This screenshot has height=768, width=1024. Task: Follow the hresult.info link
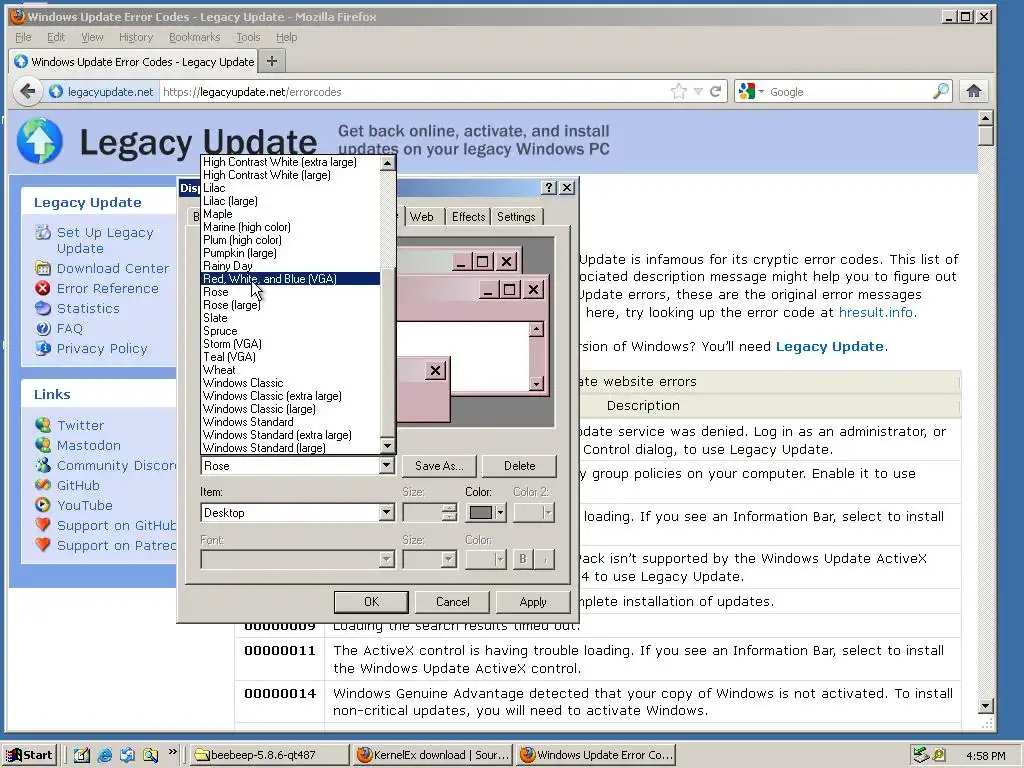point(876,312)
